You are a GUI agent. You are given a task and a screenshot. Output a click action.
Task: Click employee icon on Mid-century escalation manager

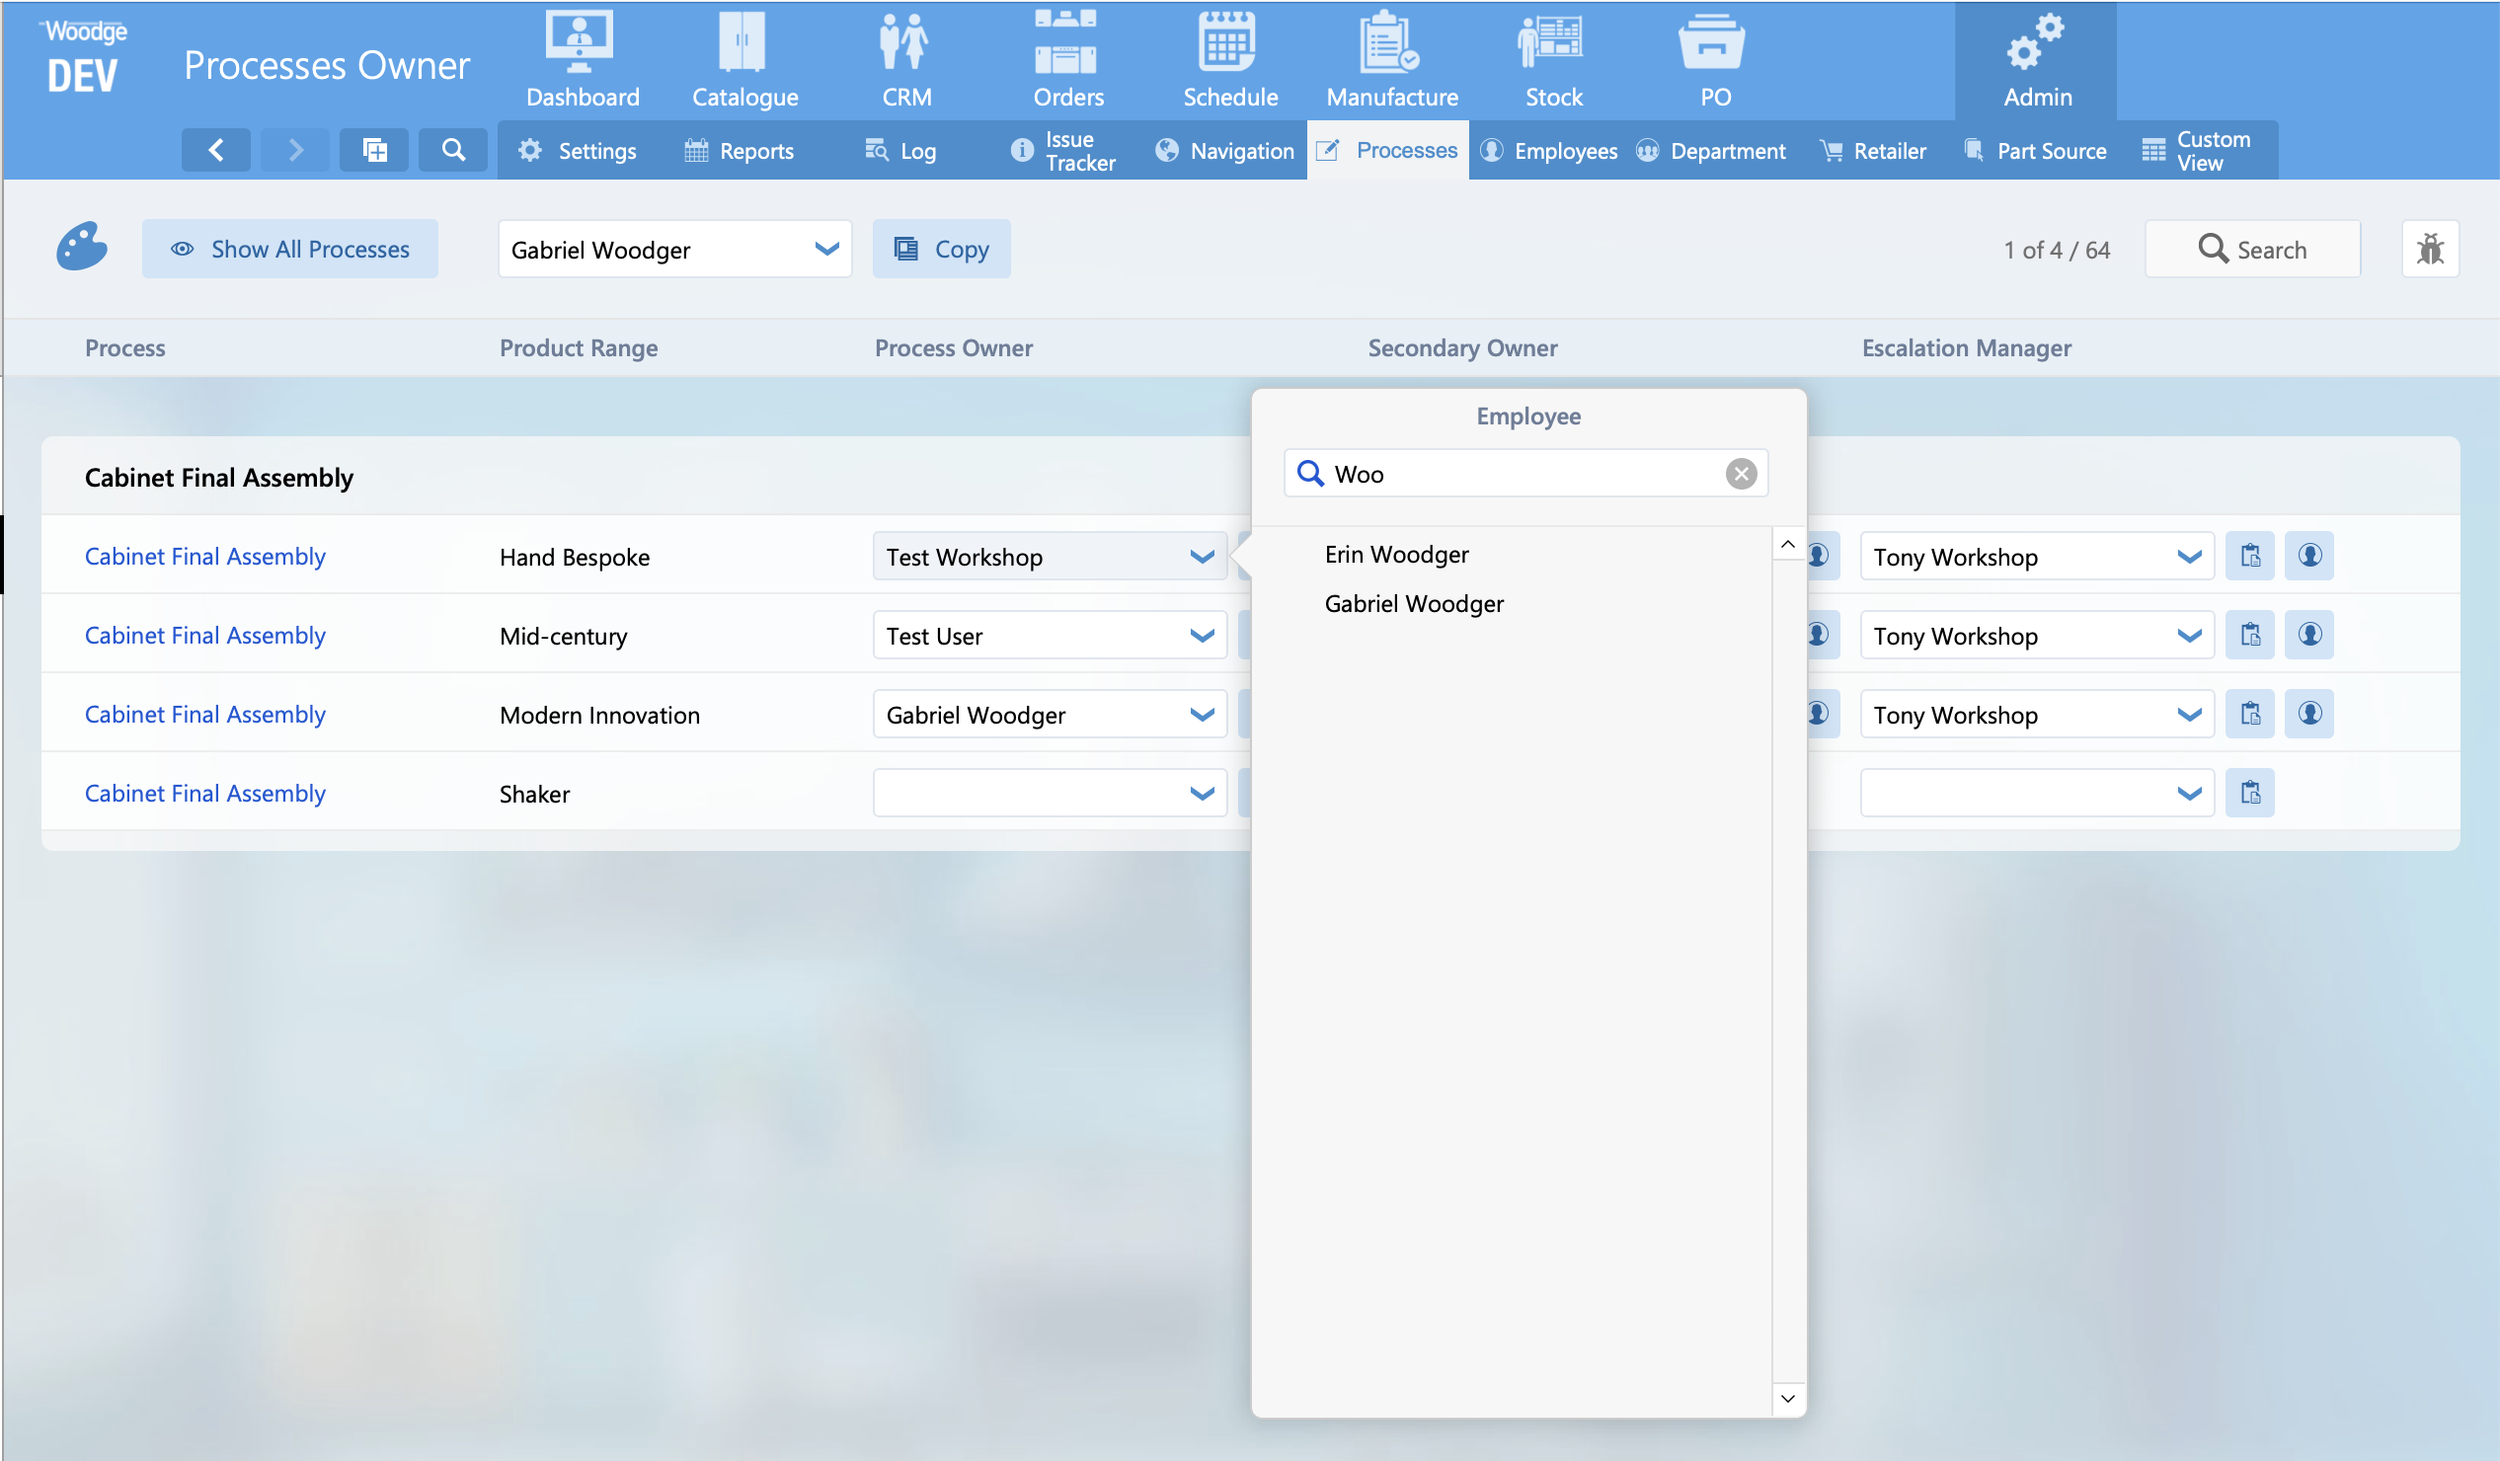(2308, 635)
